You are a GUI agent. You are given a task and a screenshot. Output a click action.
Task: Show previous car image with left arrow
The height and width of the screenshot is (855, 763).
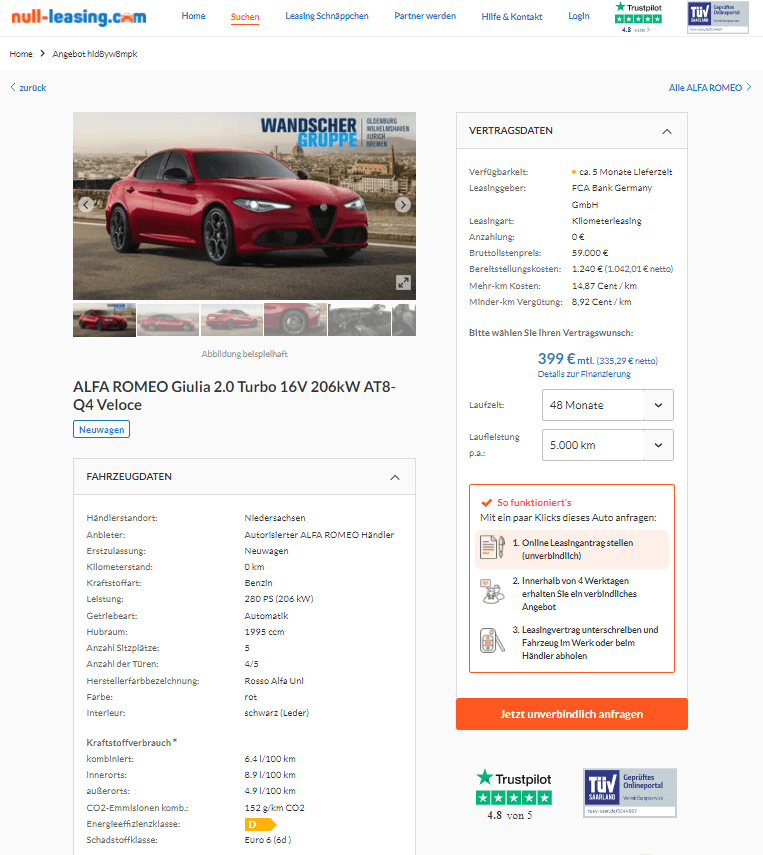86,205
